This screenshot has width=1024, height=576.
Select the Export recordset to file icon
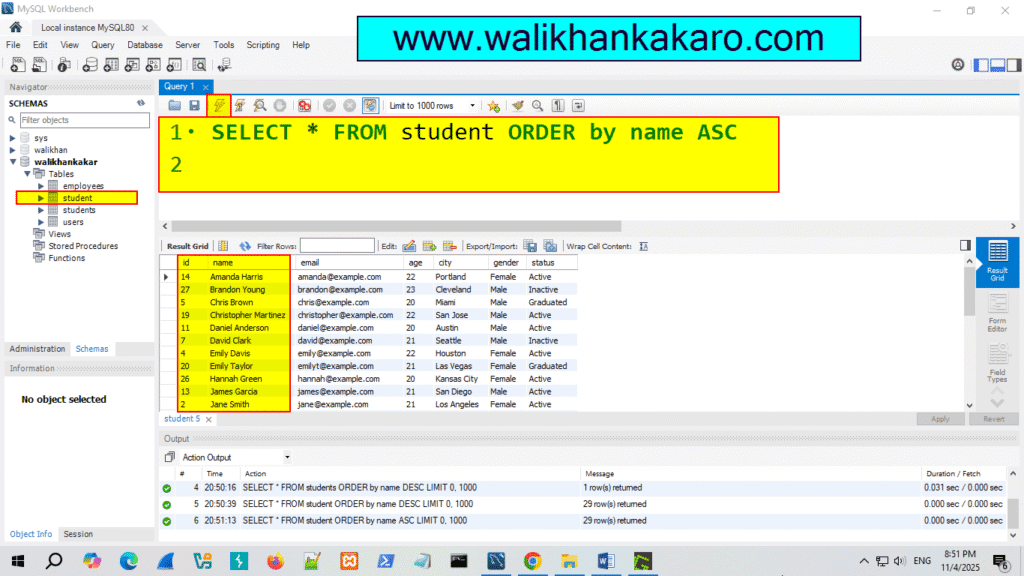point(531,246)
